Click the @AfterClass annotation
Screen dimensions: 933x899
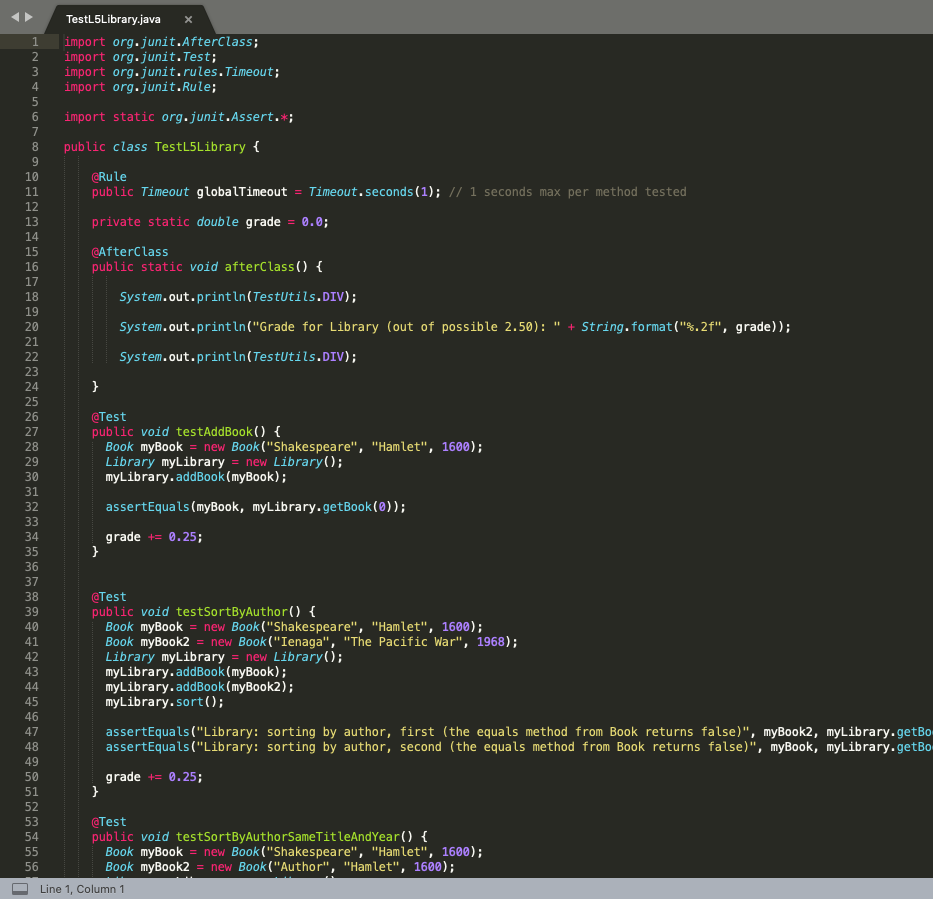pyautogui.click(x=130, y=252)
